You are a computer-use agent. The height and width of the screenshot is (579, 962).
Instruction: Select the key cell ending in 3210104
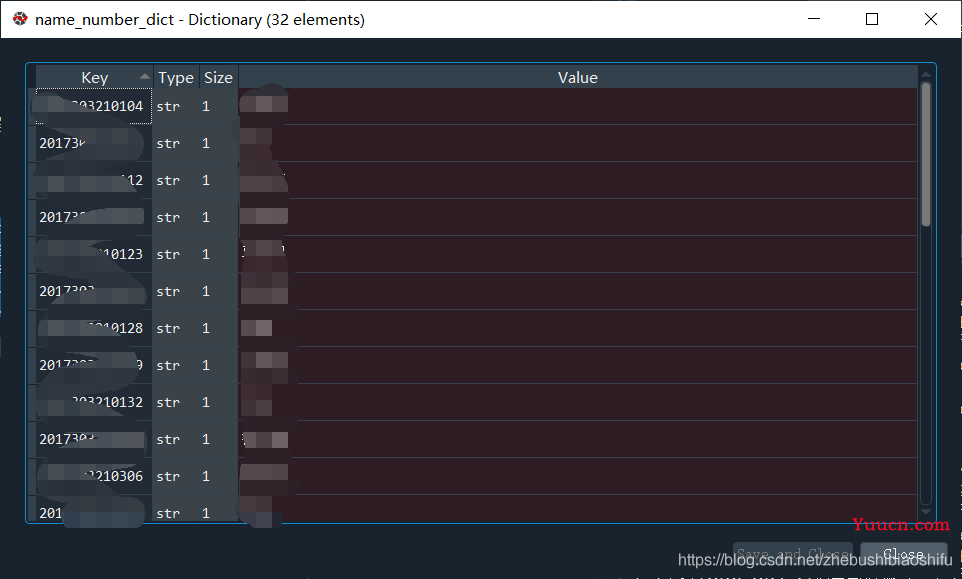click(x=94, y=106)
